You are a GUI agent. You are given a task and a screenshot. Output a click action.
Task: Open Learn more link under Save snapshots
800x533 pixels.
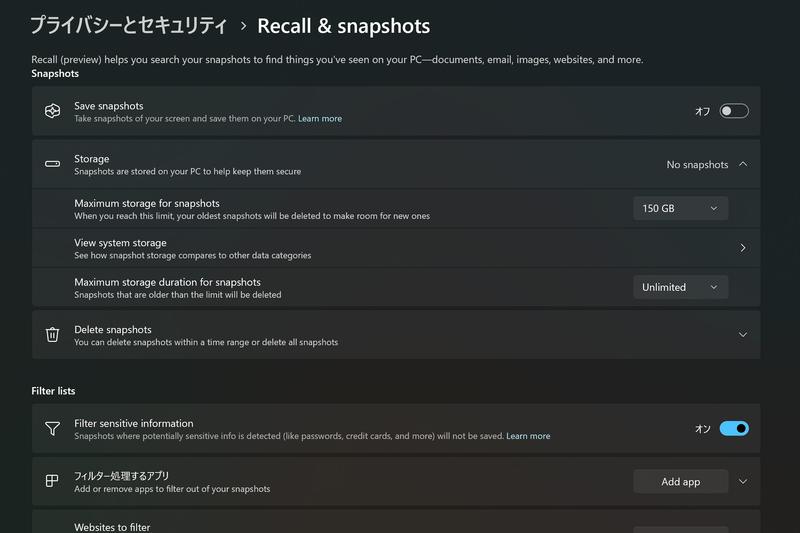point(320,118)
